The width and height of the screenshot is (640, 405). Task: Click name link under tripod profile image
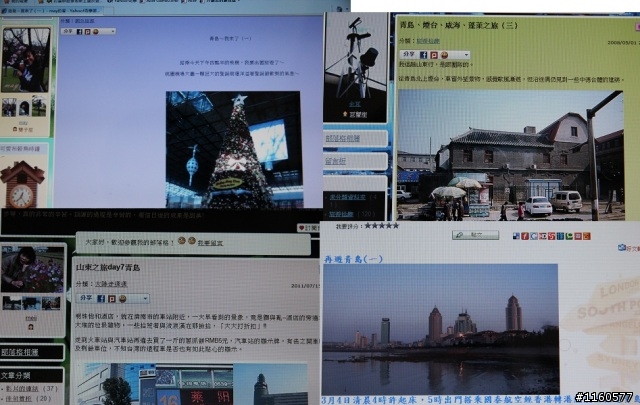(x=355, y=104)
